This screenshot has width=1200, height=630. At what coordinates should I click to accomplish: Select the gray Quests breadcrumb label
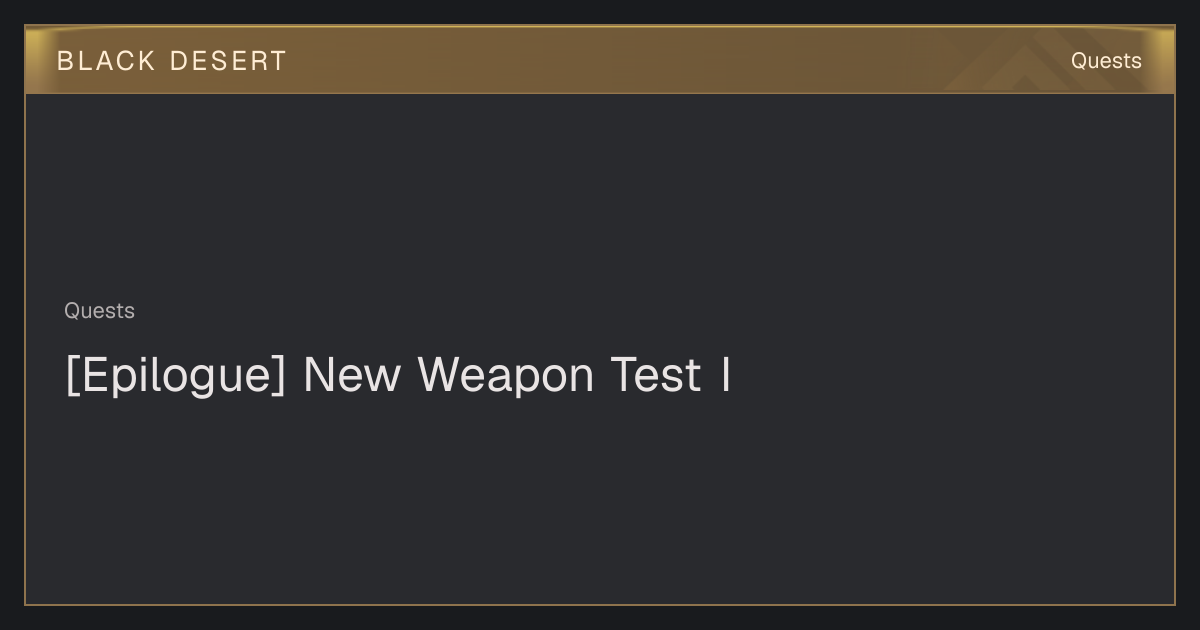pos(99,311)
